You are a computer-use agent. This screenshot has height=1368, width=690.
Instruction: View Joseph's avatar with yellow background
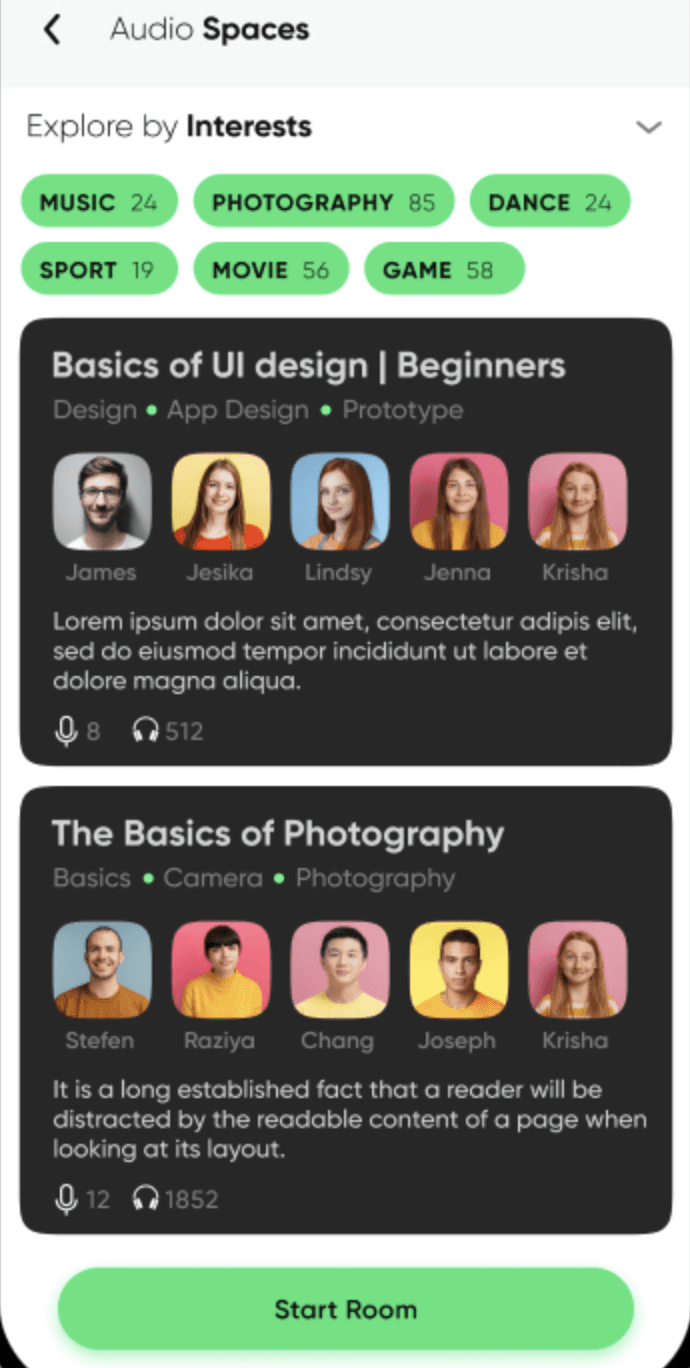[x=459, y=970]
